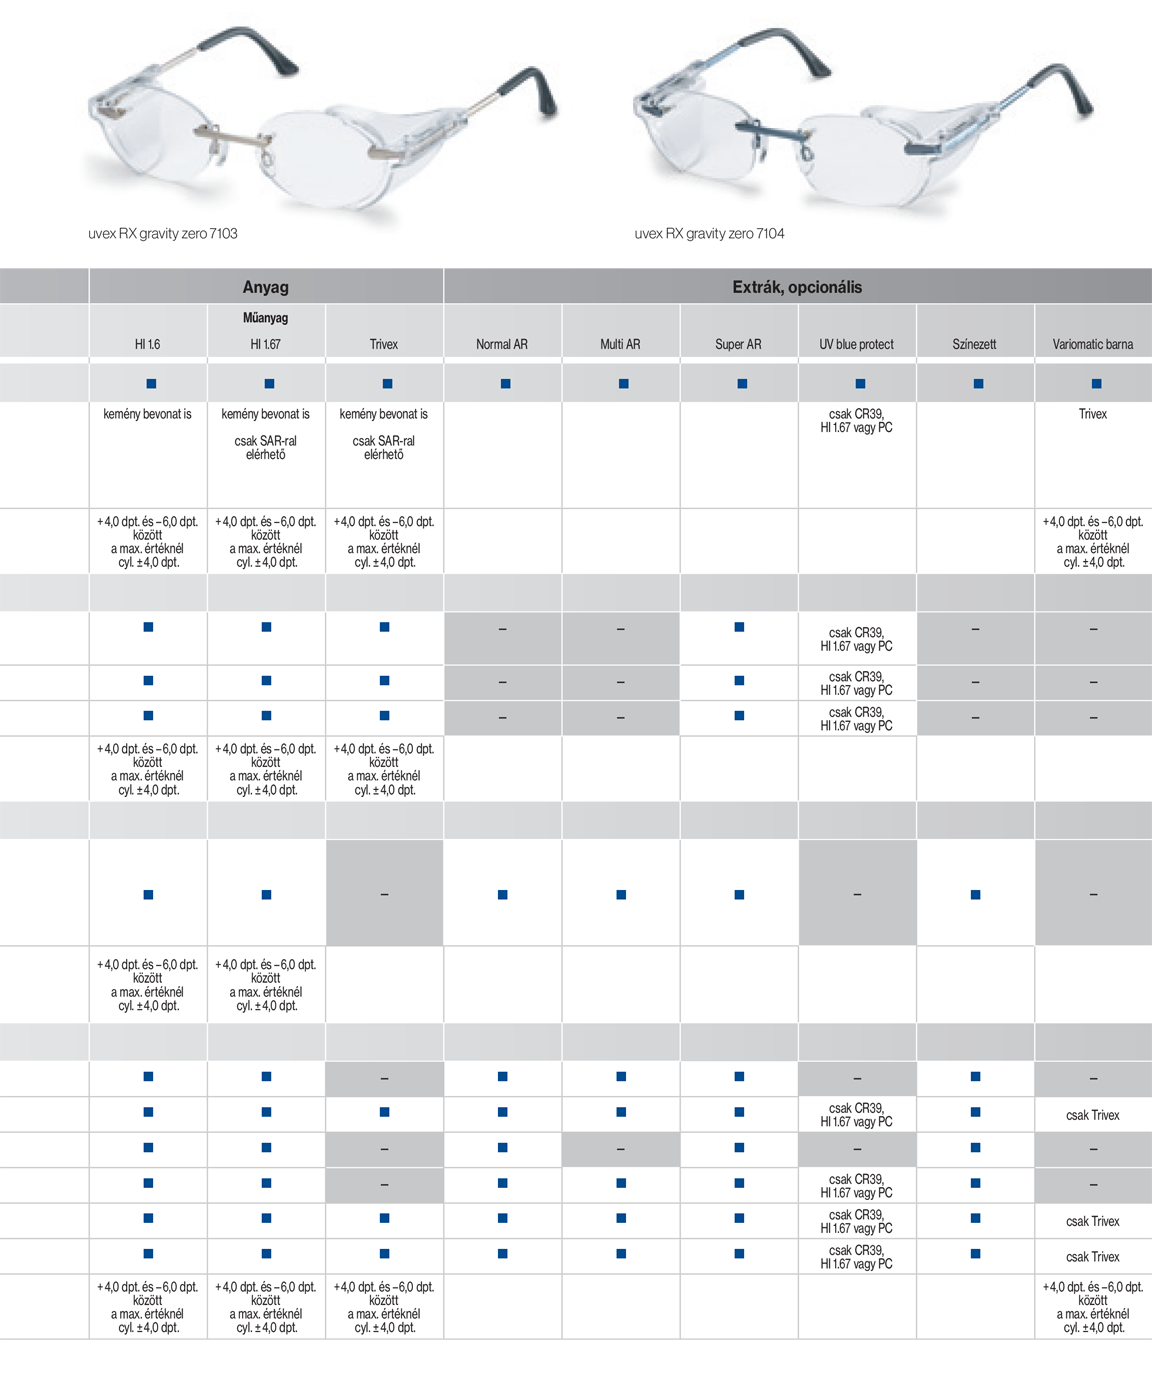This screenshot has width=1152, height=1380.
Task: Click the uvex RX gravity zero 7104 glasses image
Action: click(865, 118)
